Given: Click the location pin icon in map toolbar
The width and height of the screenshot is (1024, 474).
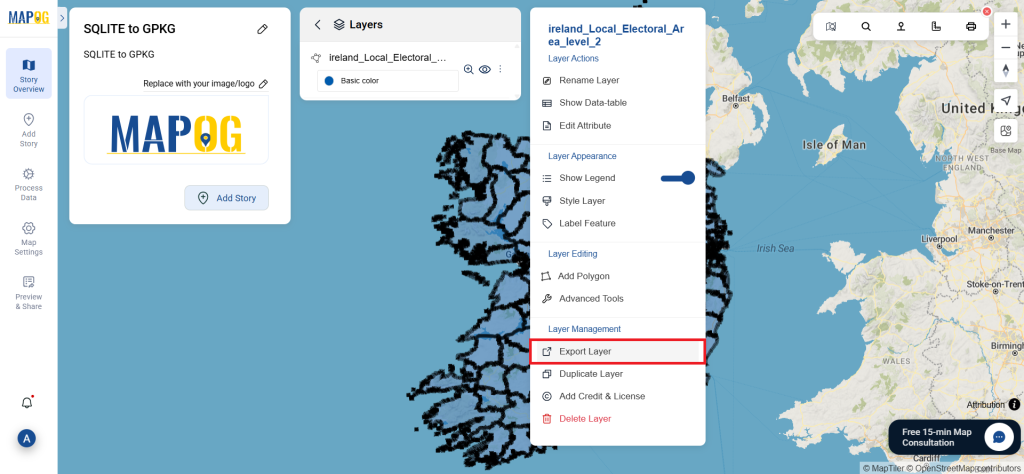Looking at the screenshot, I should click(x=901, y=26).
